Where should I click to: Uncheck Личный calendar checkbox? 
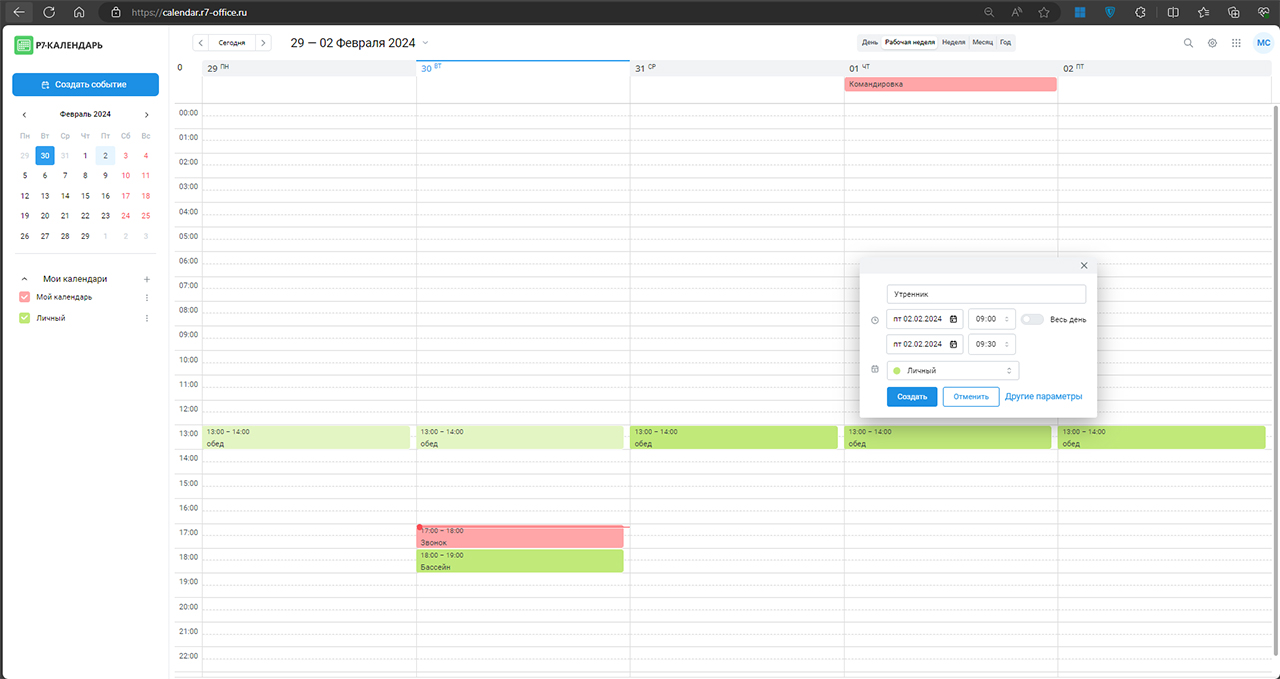pos(25,318)
